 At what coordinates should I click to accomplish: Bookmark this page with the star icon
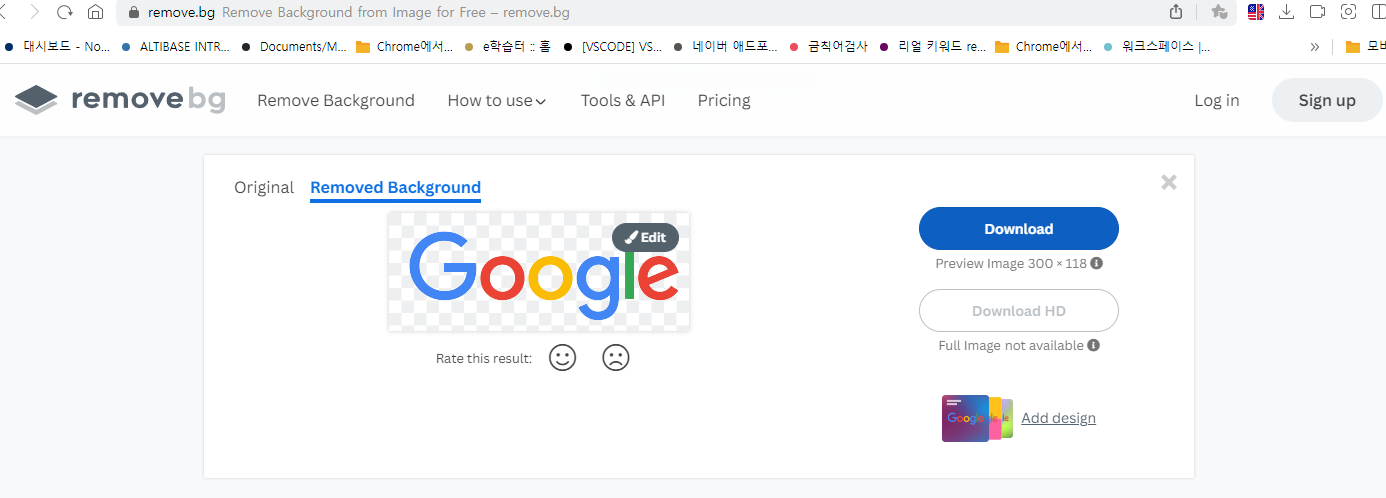[1219, 12]
